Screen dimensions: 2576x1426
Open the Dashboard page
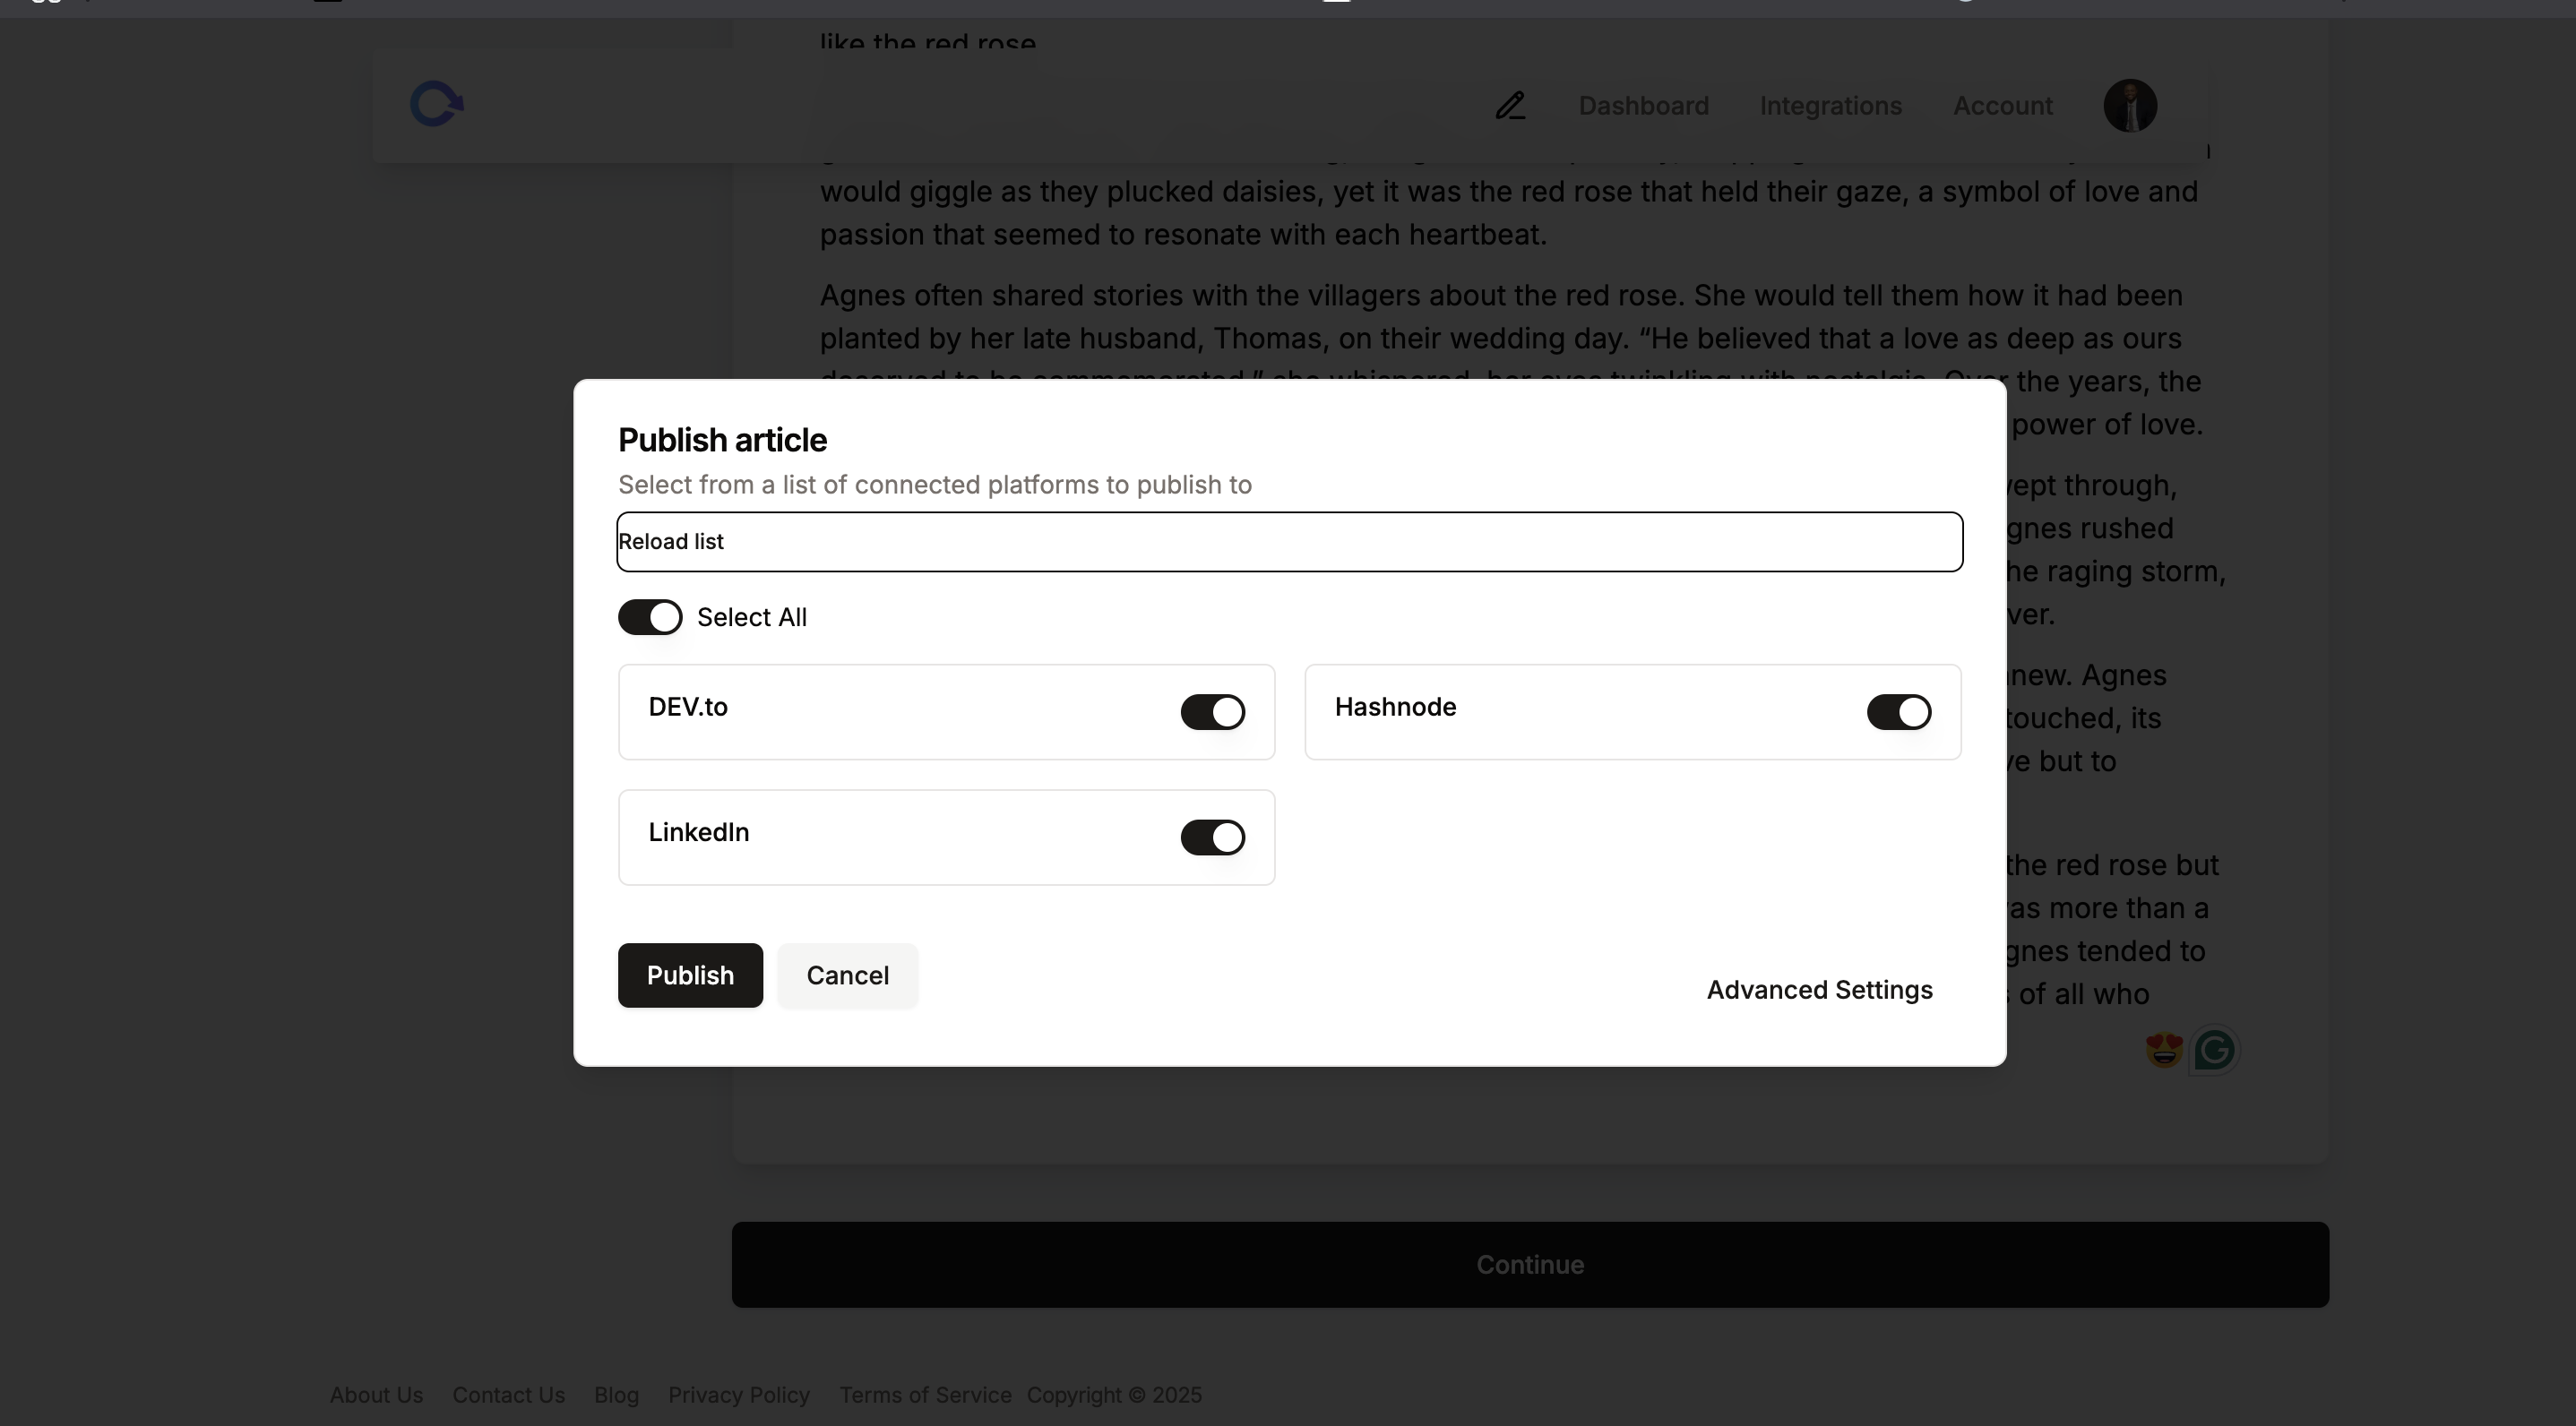point(1643,105)
